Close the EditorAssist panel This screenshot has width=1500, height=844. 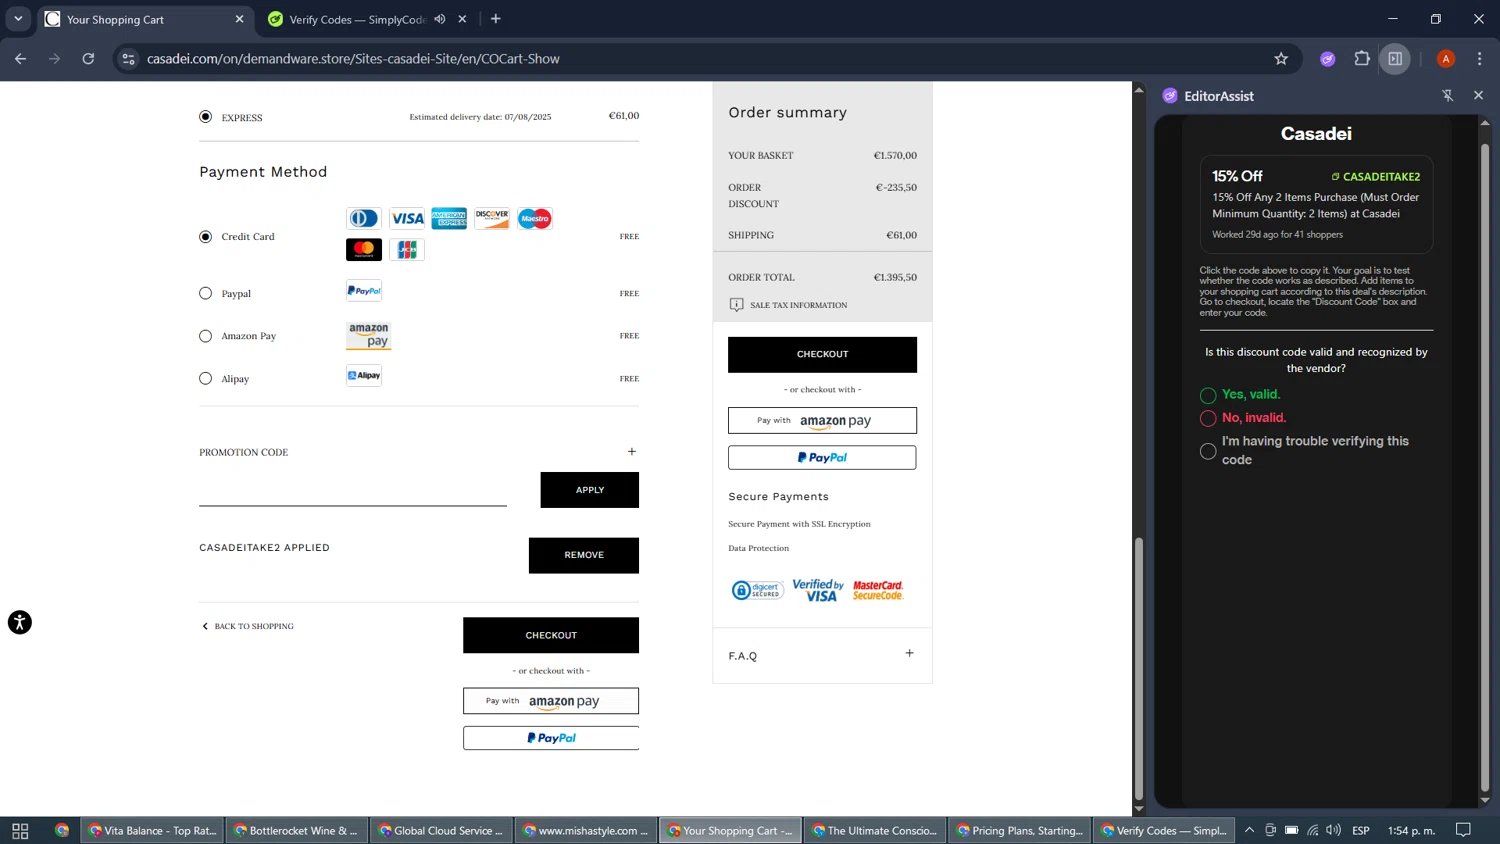click(1478, 96)
